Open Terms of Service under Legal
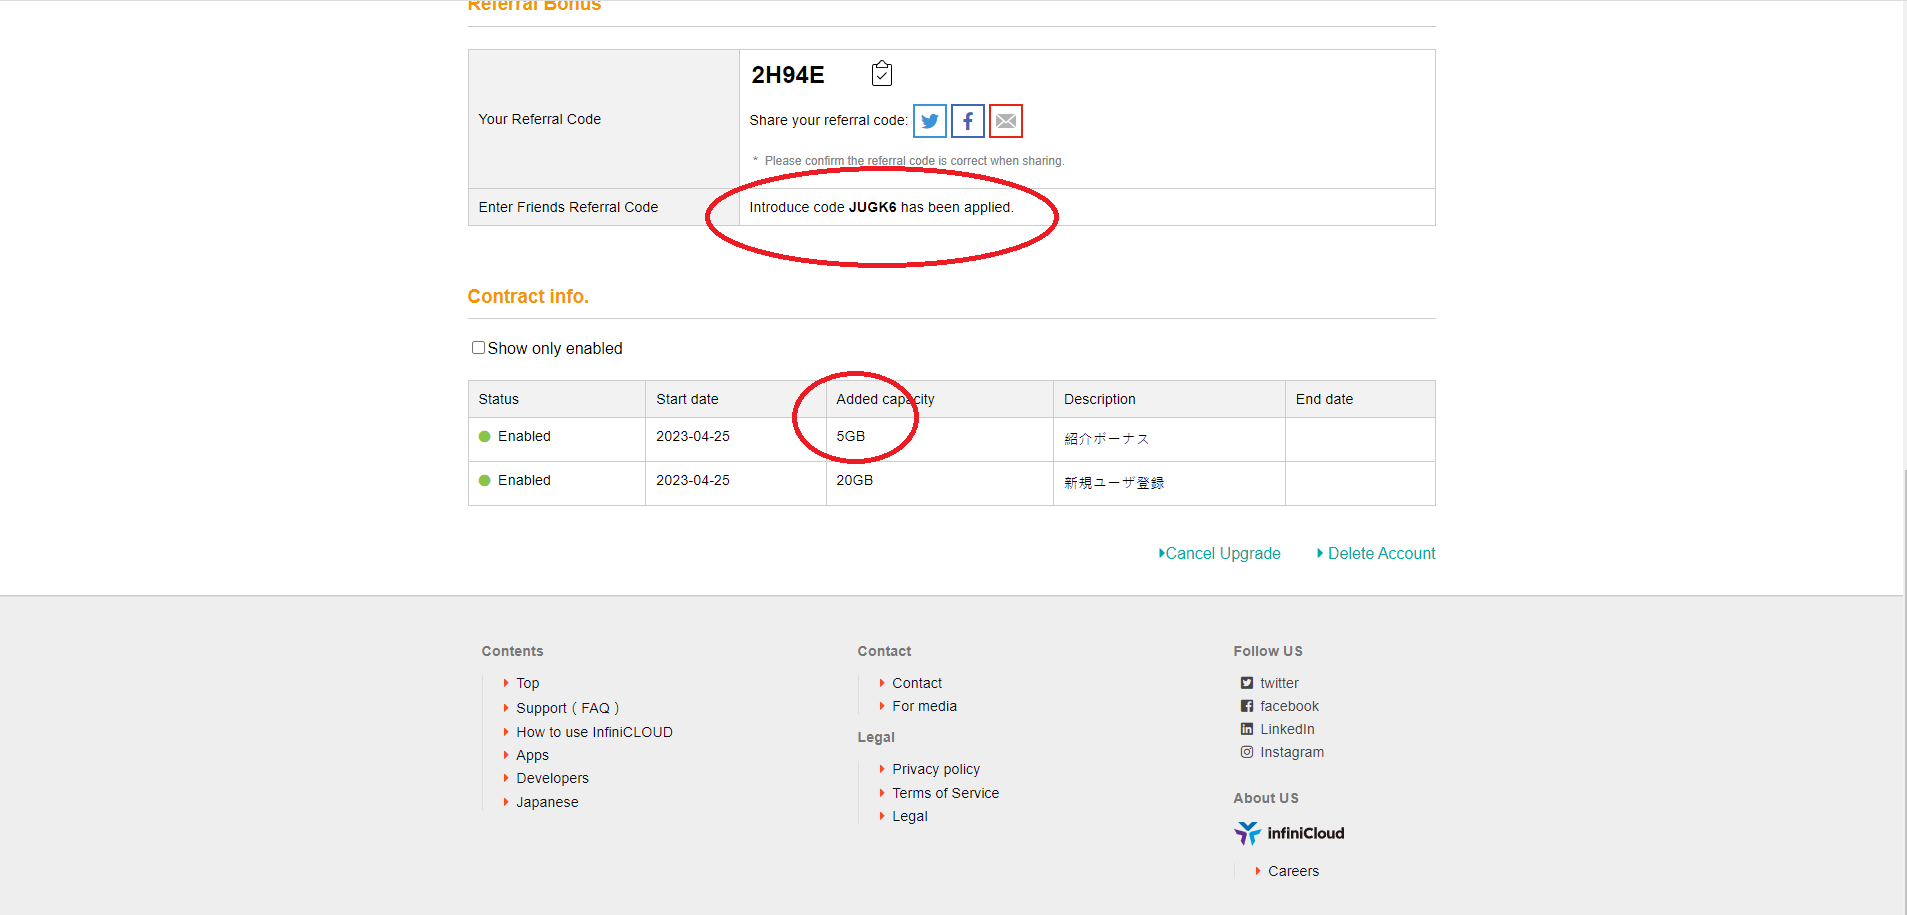The width and height of the screenshot is (1907, 915). click(x=945, y=793)
